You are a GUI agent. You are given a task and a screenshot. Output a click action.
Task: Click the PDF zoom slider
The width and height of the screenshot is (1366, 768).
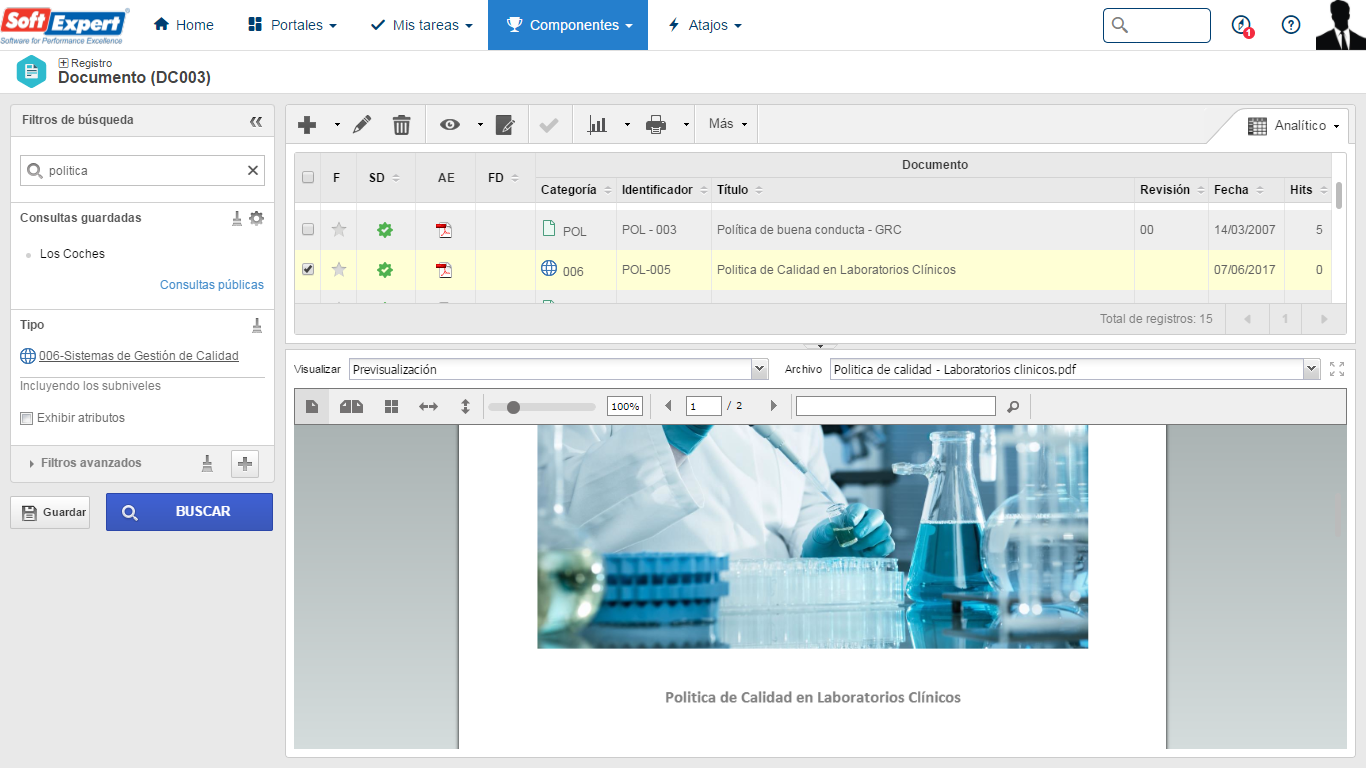point(541,407)
